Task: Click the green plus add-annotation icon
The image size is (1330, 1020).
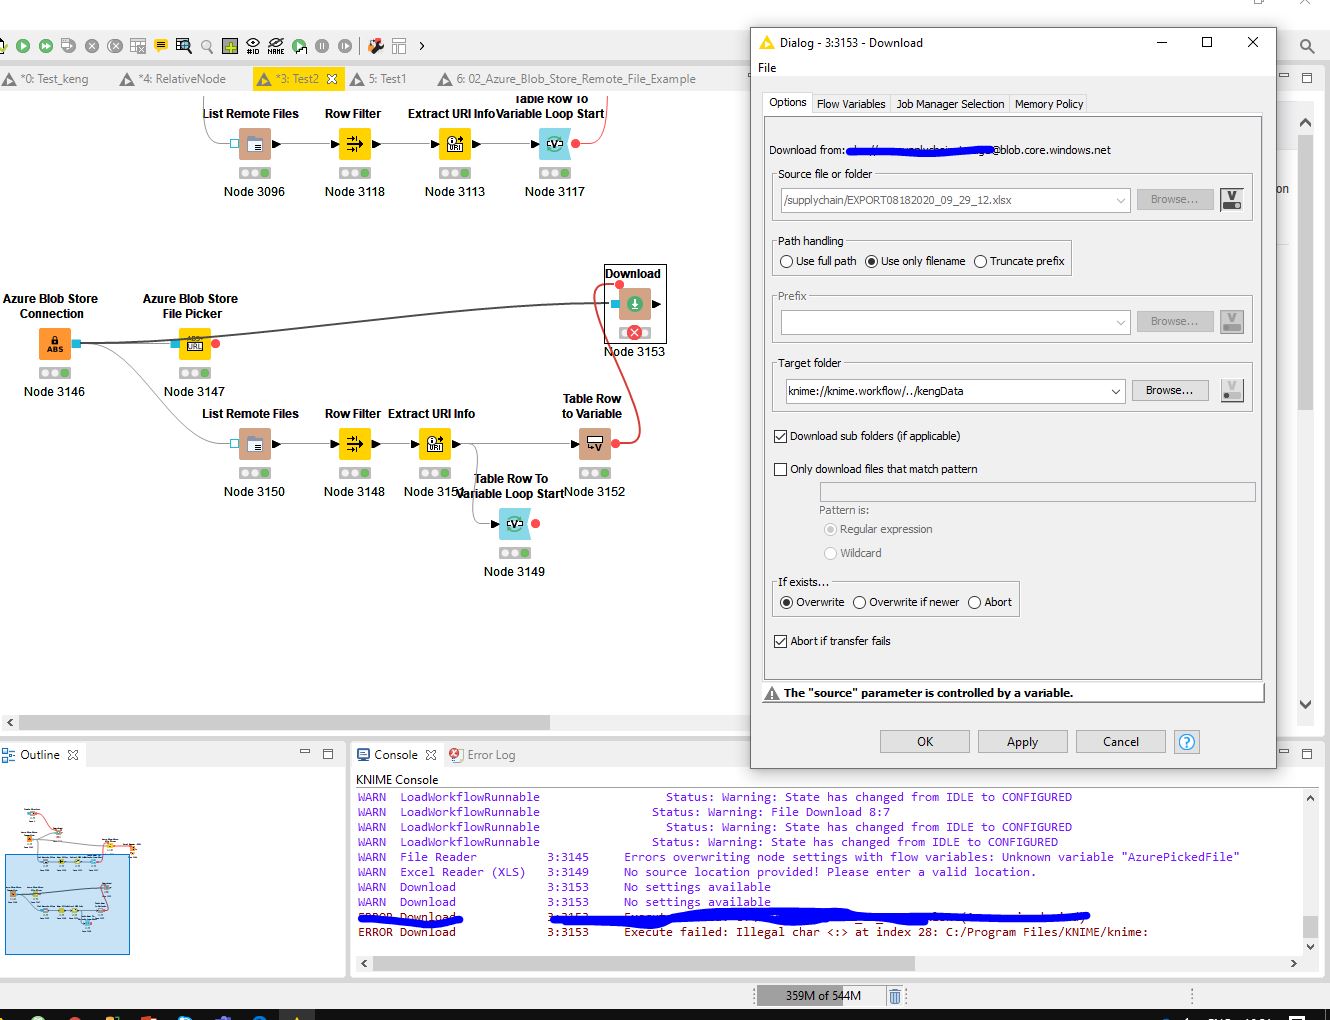Action: pos(230,46)
